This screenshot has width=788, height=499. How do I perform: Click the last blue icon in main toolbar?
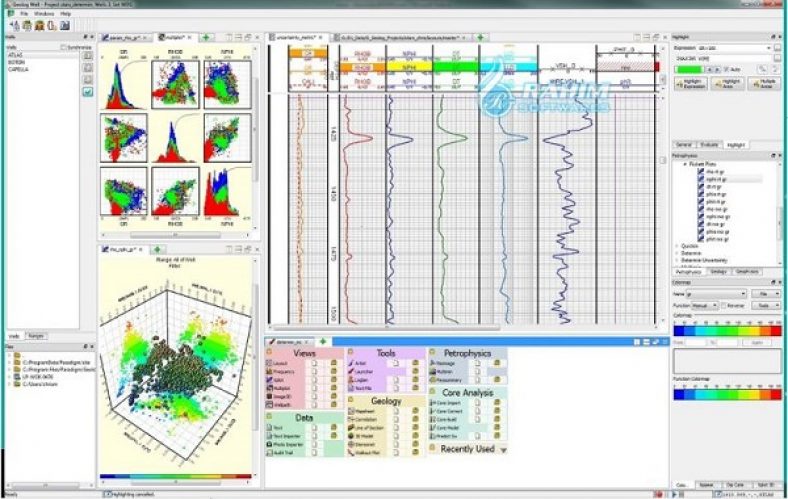65,25
